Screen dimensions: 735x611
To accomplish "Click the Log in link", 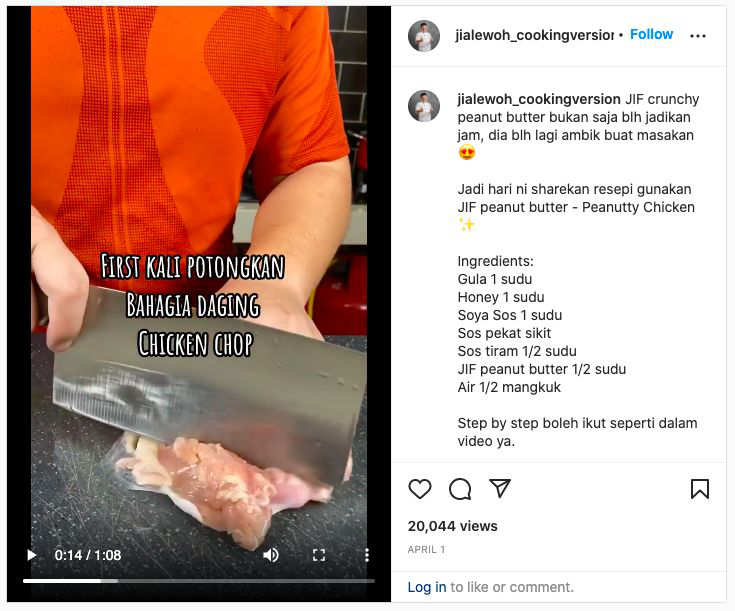I will pos(427,587).
